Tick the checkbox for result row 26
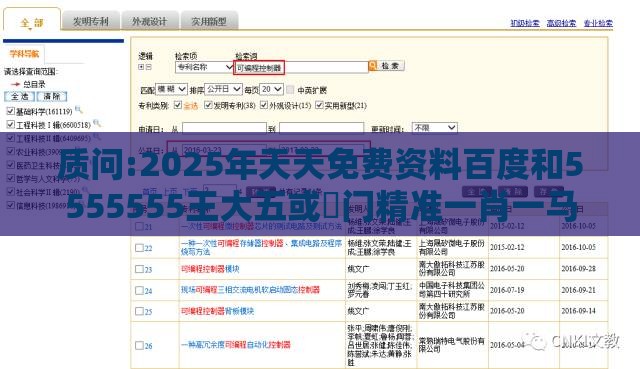This screenshot has height=369, width=640. click(139, 345)
